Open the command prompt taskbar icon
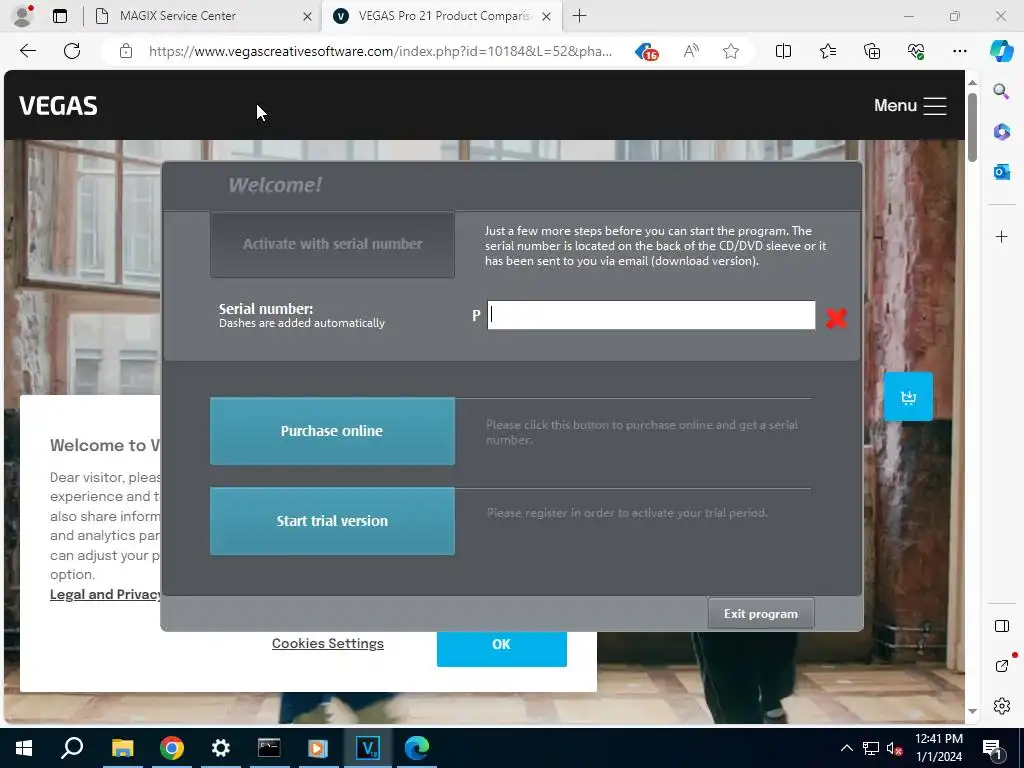 click(x=269, y=748)
